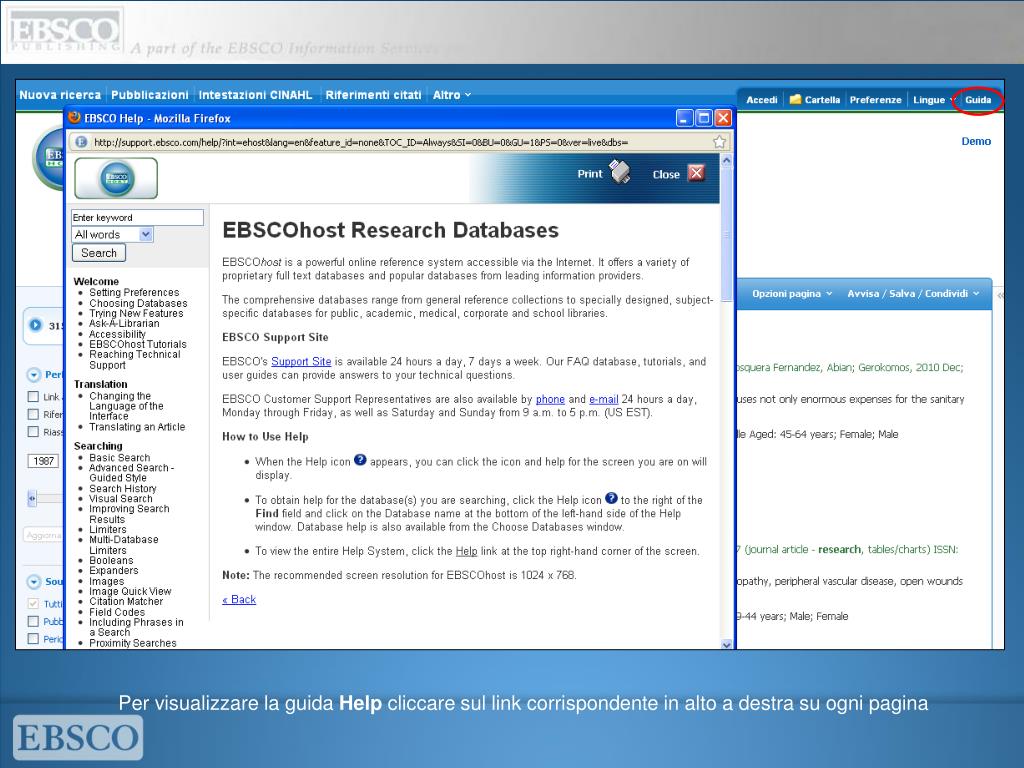Click the scroll down arrow of help window
This screenshot has height=768, width=1024.
[726, 644]
